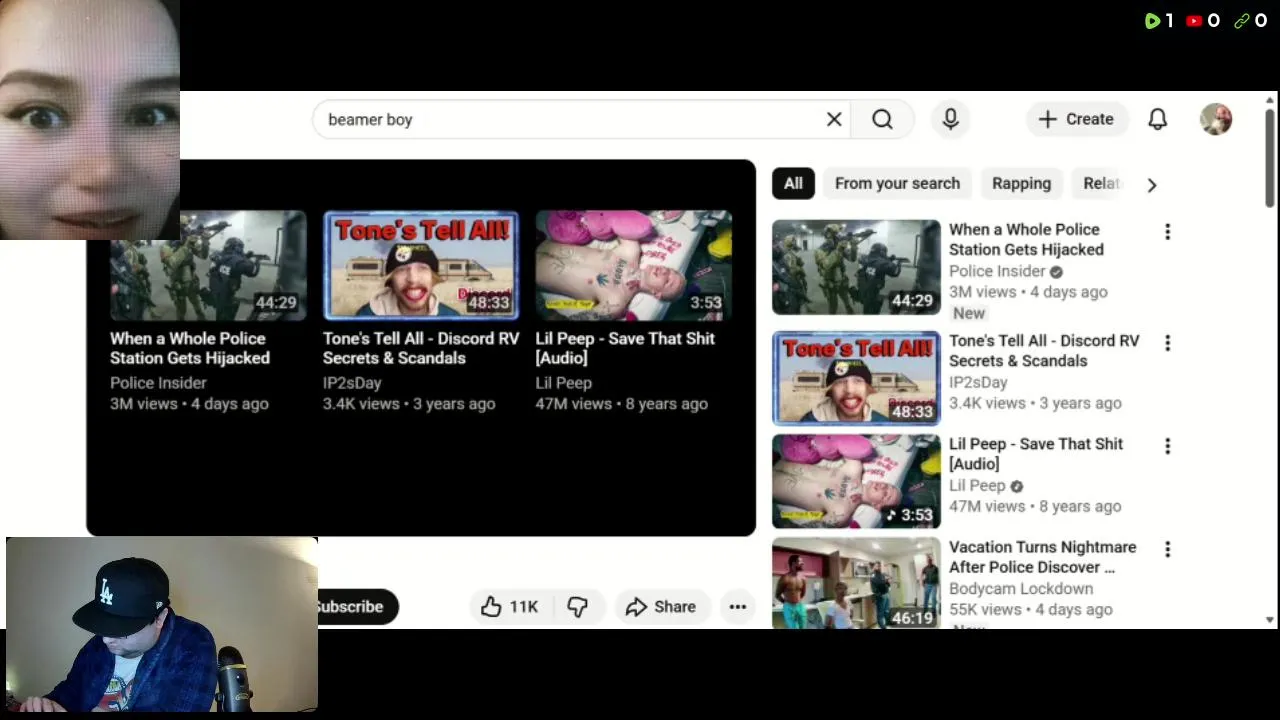Like the video with 11K thumbs-up
This screenshot has height=720, width=1280.
[510, 607]
